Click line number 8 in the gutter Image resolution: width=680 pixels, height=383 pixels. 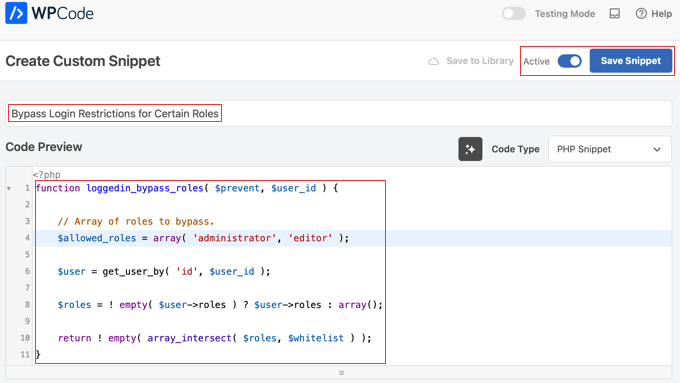tap(27, 304)
